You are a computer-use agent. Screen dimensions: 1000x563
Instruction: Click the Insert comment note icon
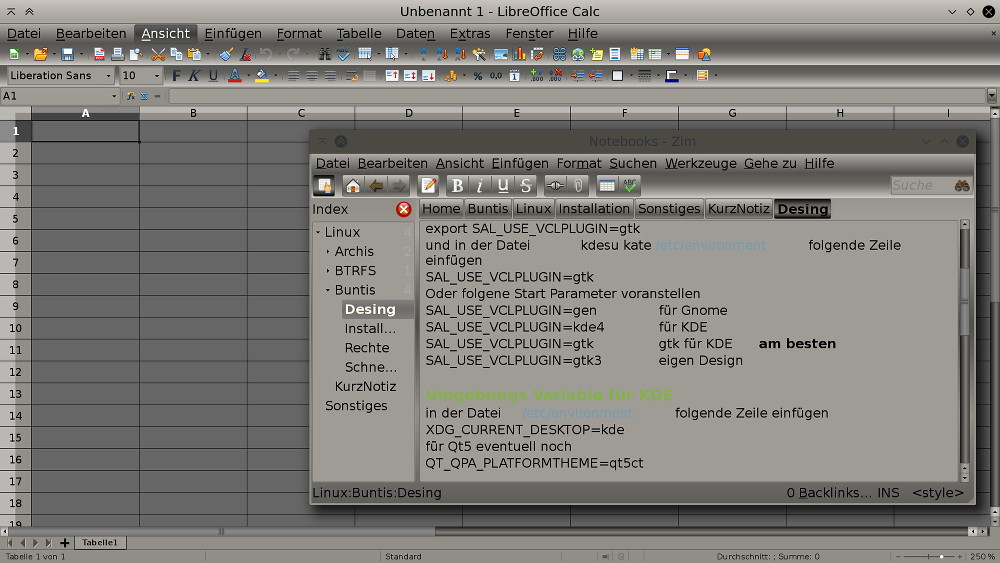click(x=596, y=54)
